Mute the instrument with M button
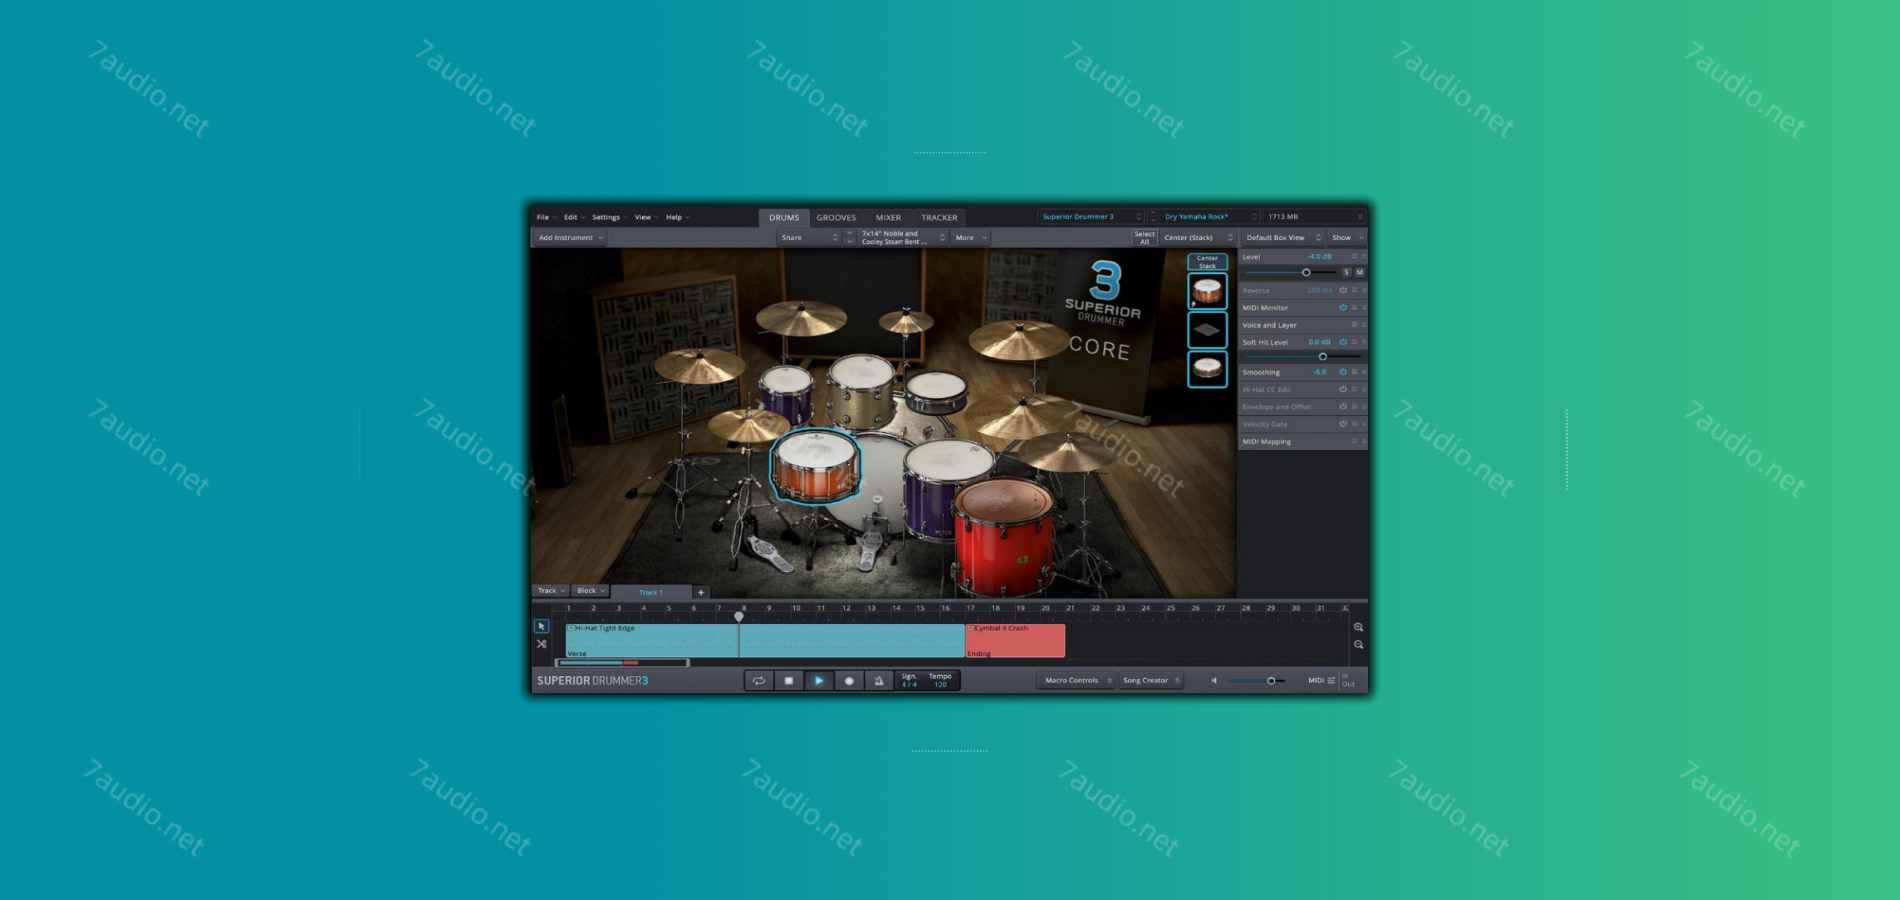The image size is (1900, 900). point(1359,272)
